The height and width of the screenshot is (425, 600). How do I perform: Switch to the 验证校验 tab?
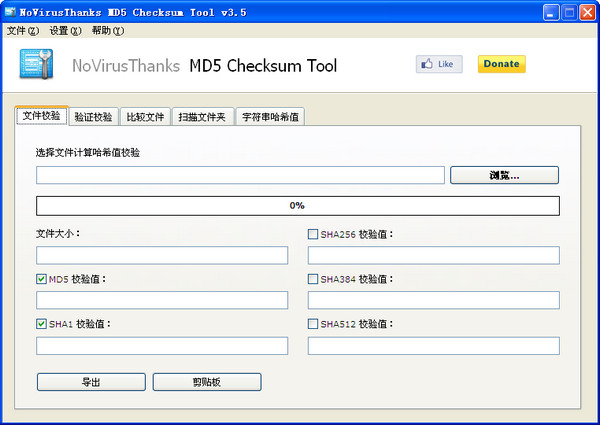tap(93, 117)
